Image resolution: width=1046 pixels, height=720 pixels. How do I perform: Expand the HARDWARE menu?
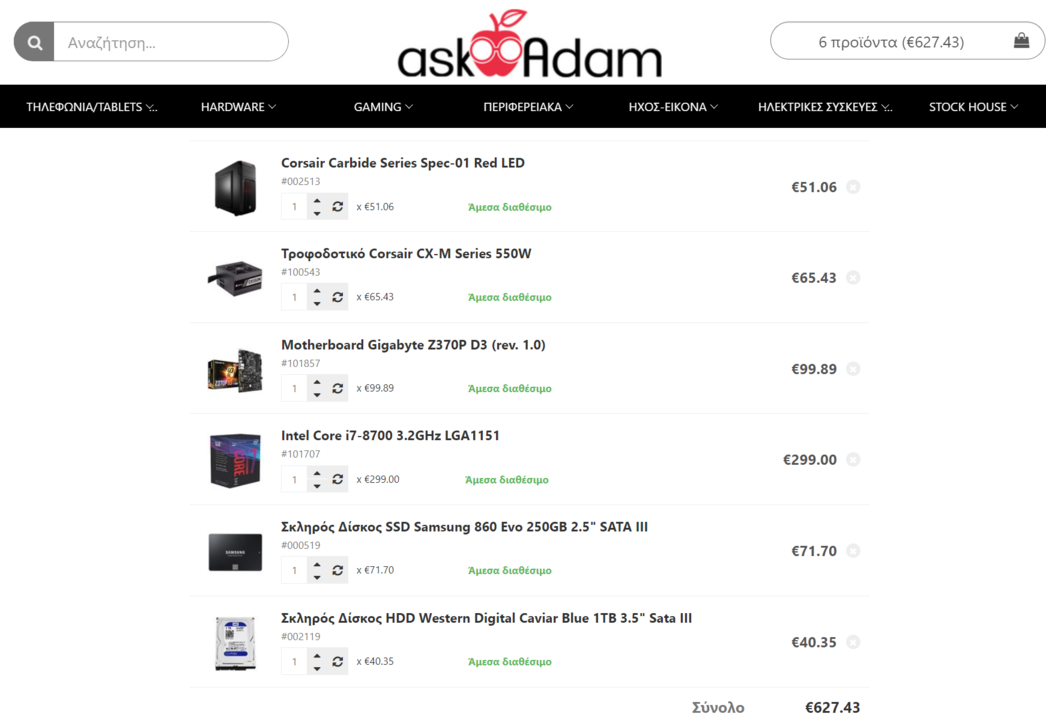[x=238, y=107]
